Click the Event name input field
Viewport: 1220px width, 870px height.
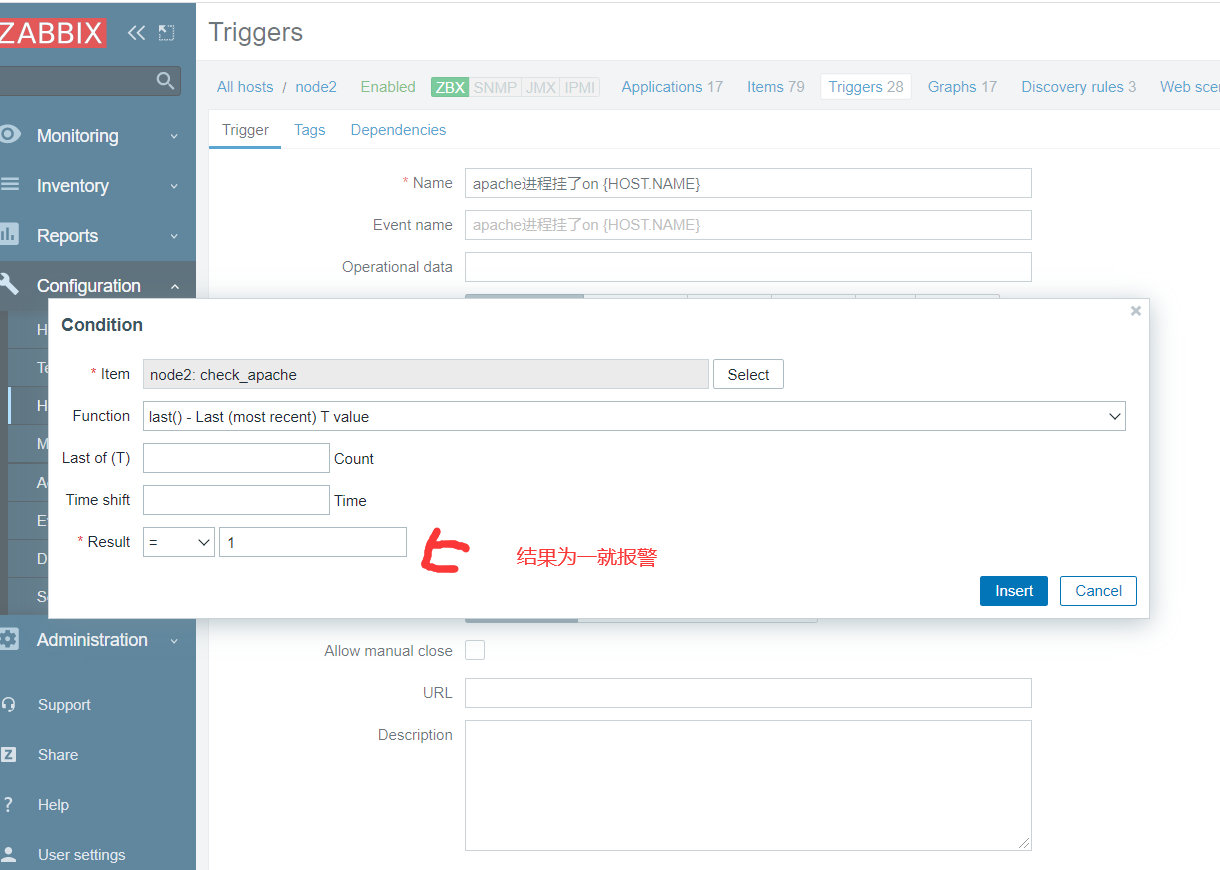[748, 225]
